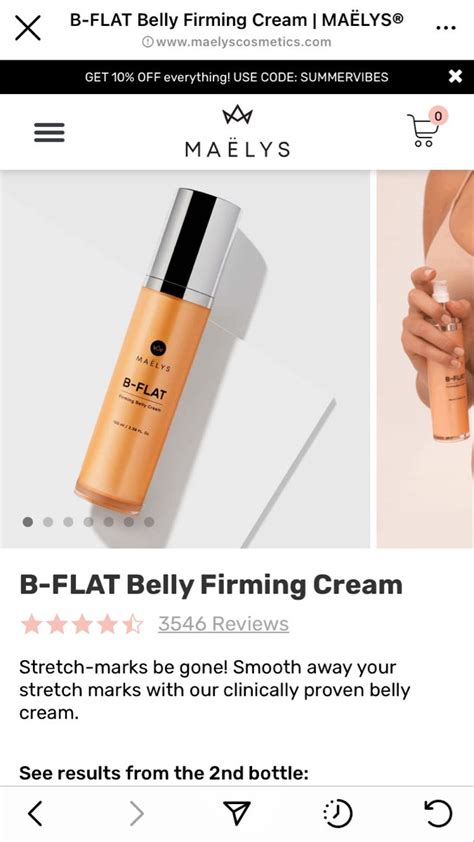This screenshot has width=474, height=842.
Task: Tap the MAËLYS crown logo
Action: point(237,132)
